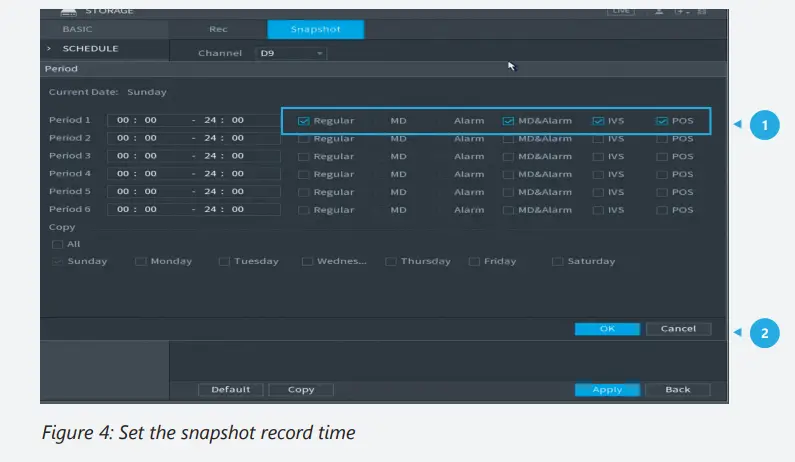Uncheck Regular for Period 1
The width and height of the screenshot is (795, 462).
(303, 121)
